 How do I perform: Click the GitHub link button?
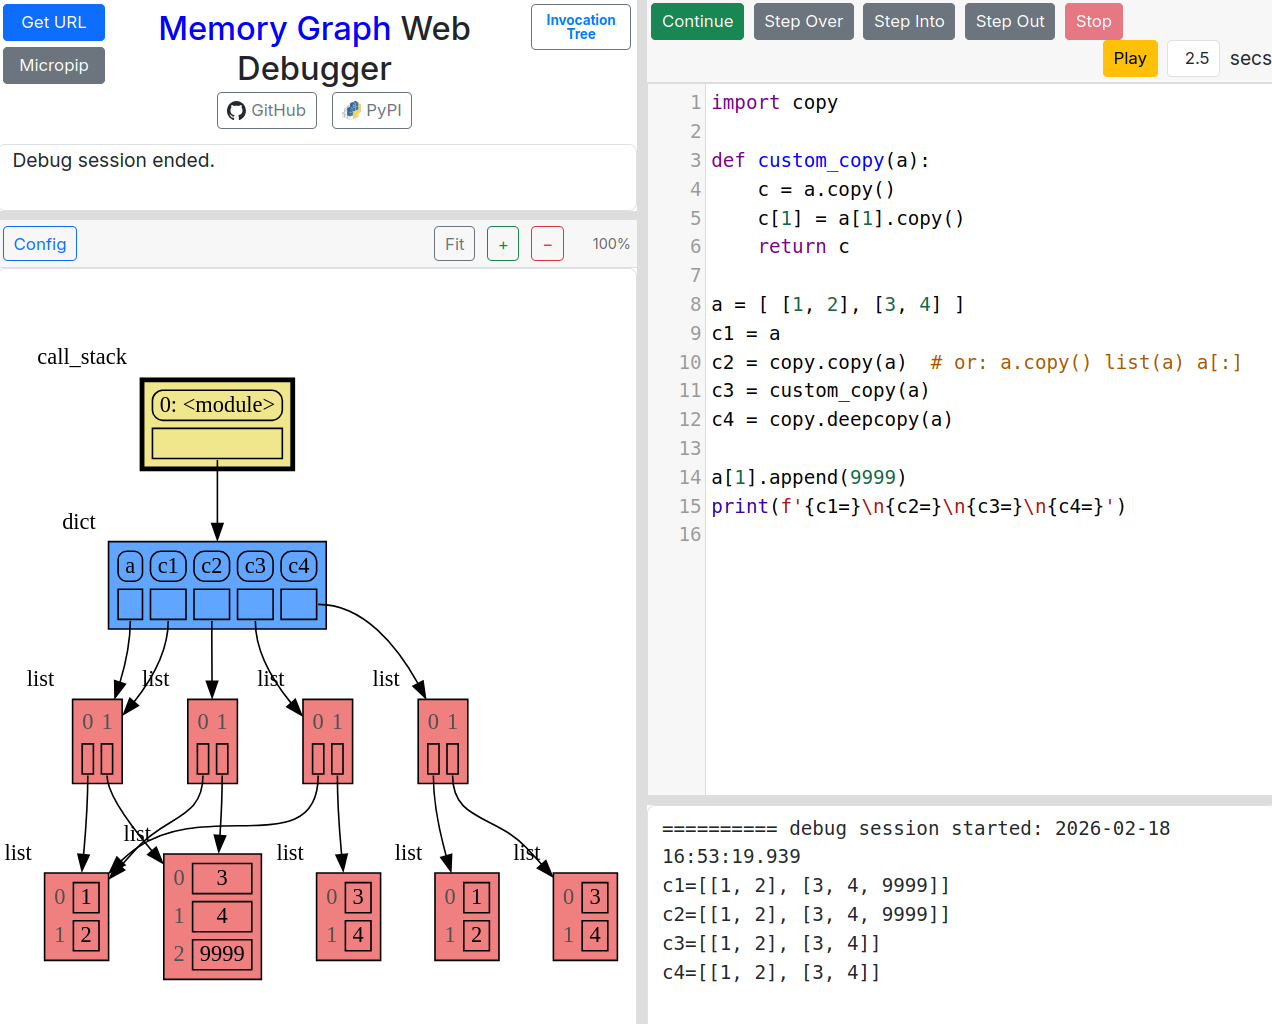pyautogui.click(x=266, y=110)
